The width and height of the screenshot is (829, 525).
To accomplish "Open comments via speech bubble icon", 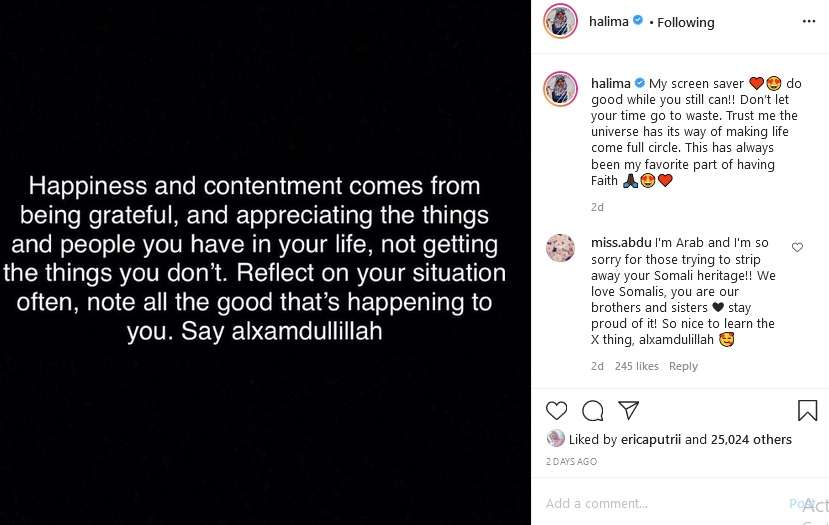I will coord(593,410).
